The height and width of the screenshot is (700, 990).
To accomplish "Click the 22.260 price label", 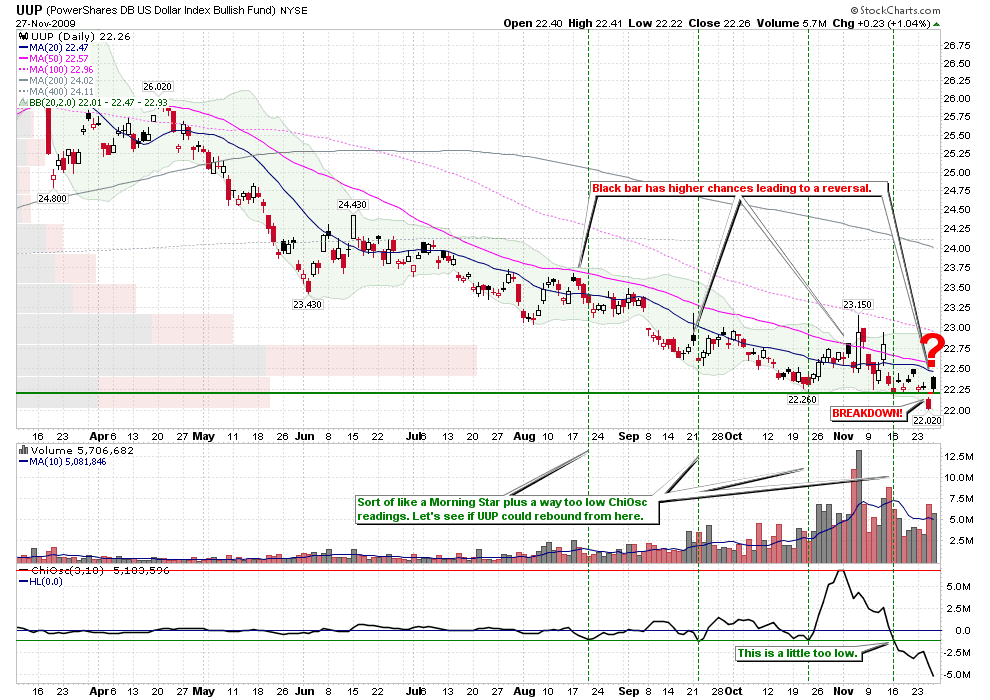I will [x=802, y=400].
